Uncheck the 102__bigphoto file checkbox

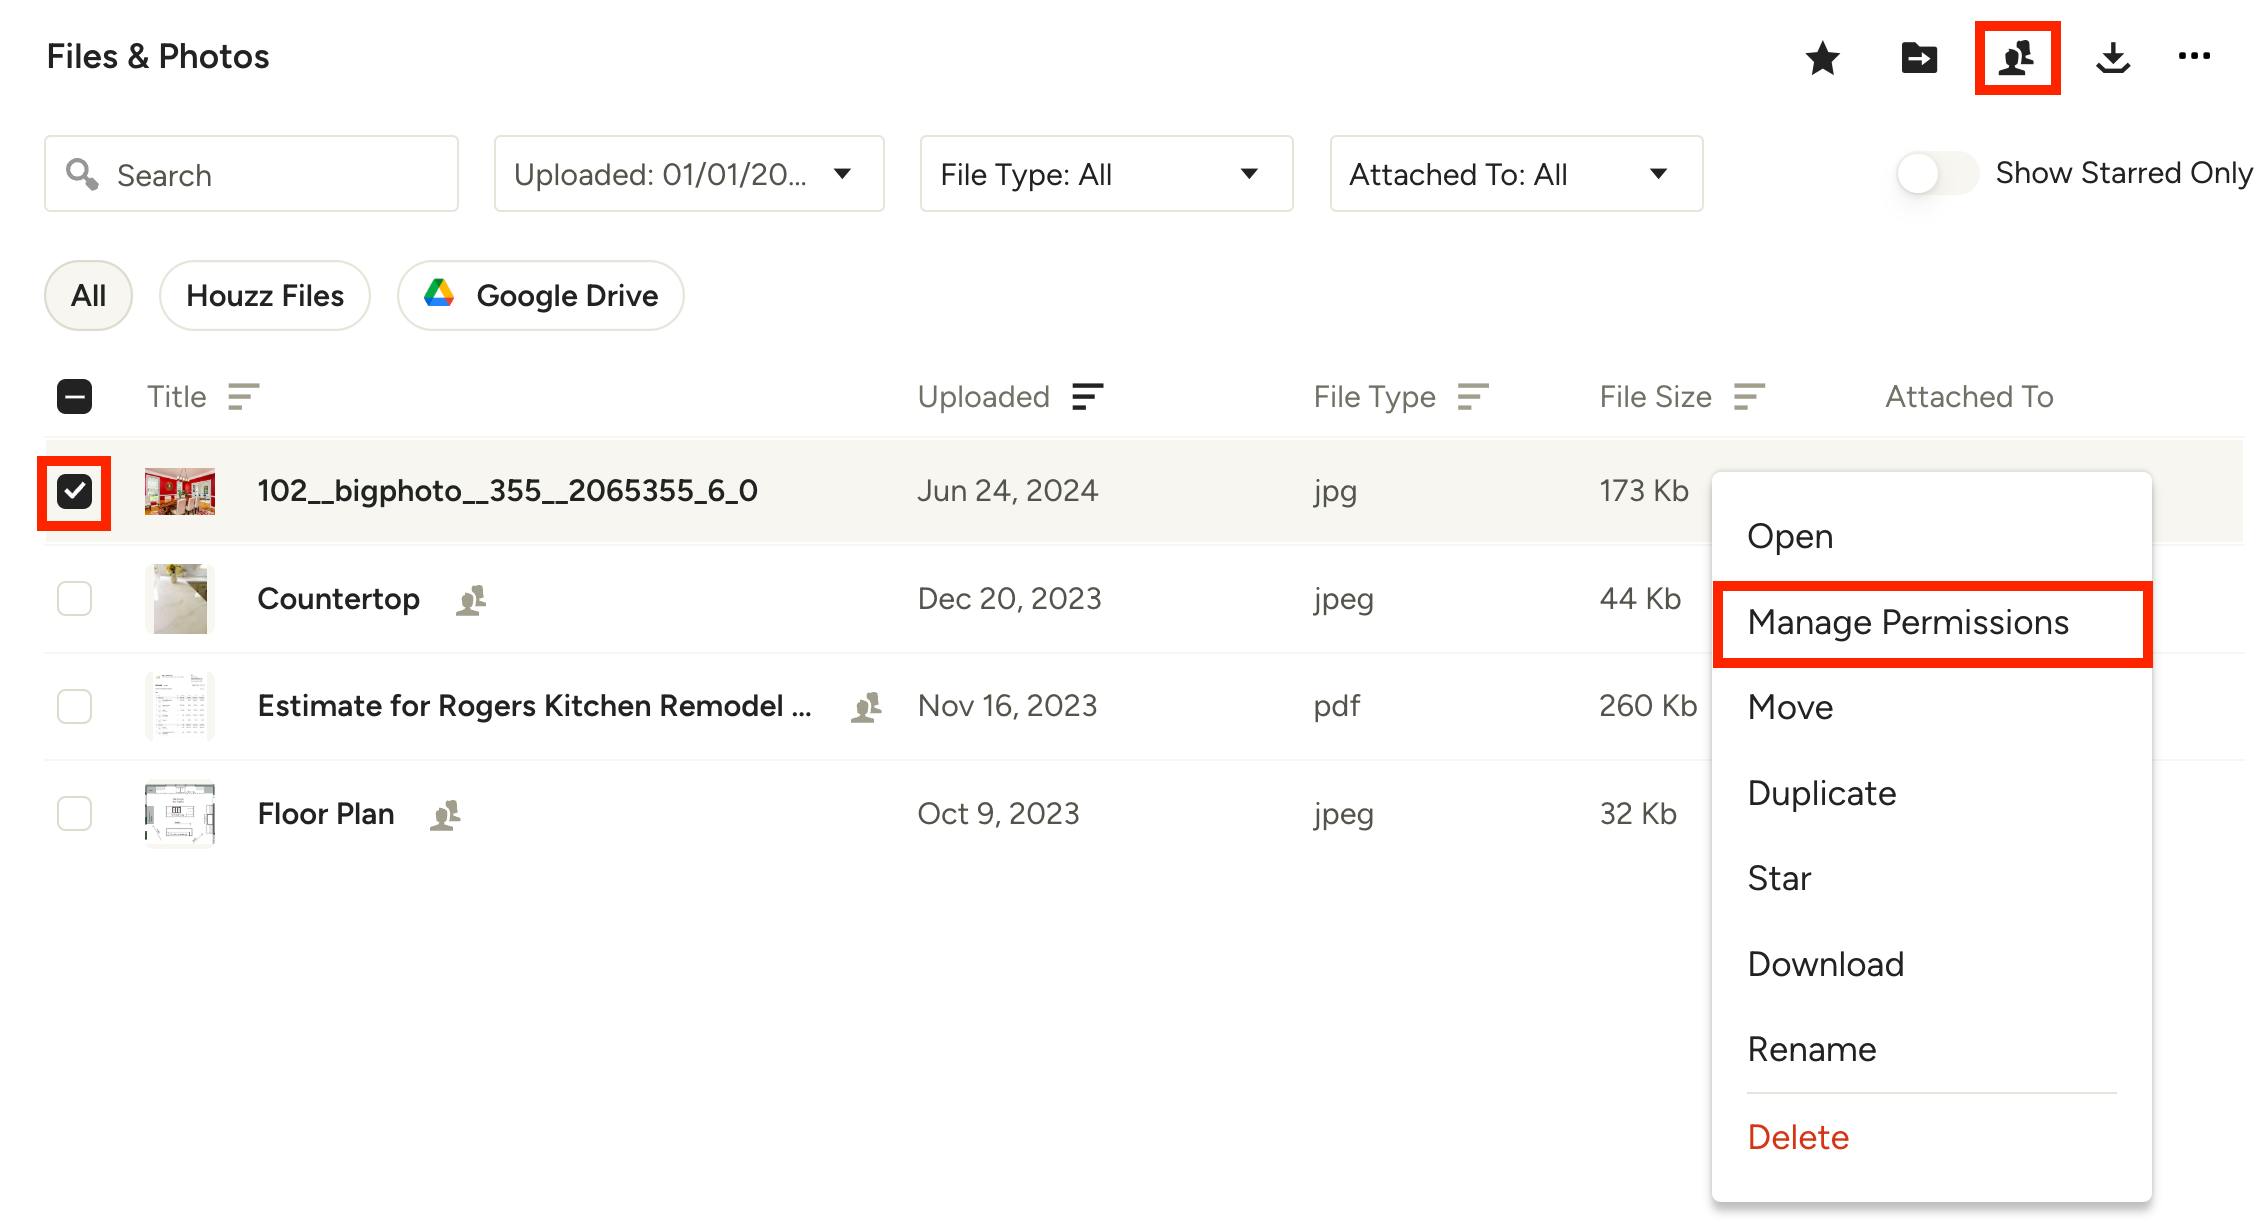click(74, 491)
